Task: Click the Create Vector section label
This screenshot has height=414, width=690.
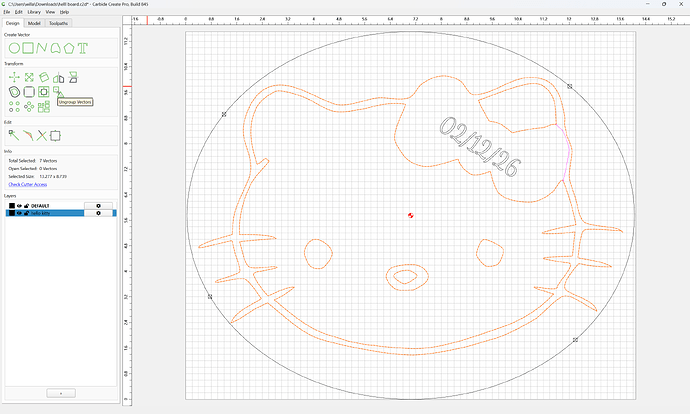Action: click(17, 34)
